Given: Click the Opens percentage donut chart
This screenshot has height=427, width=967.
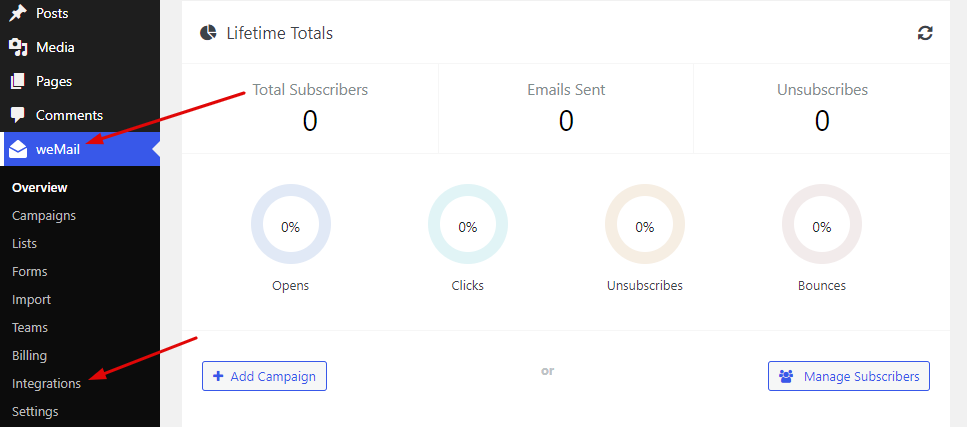Looking at the screenshot, I should [290, 224].
